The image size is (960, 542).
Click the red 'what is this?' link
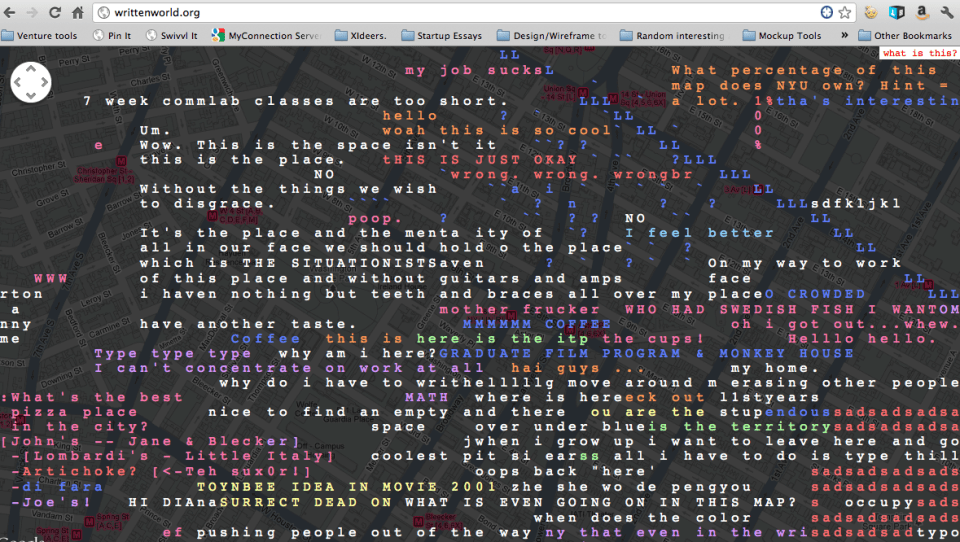[x=919, y=53]
